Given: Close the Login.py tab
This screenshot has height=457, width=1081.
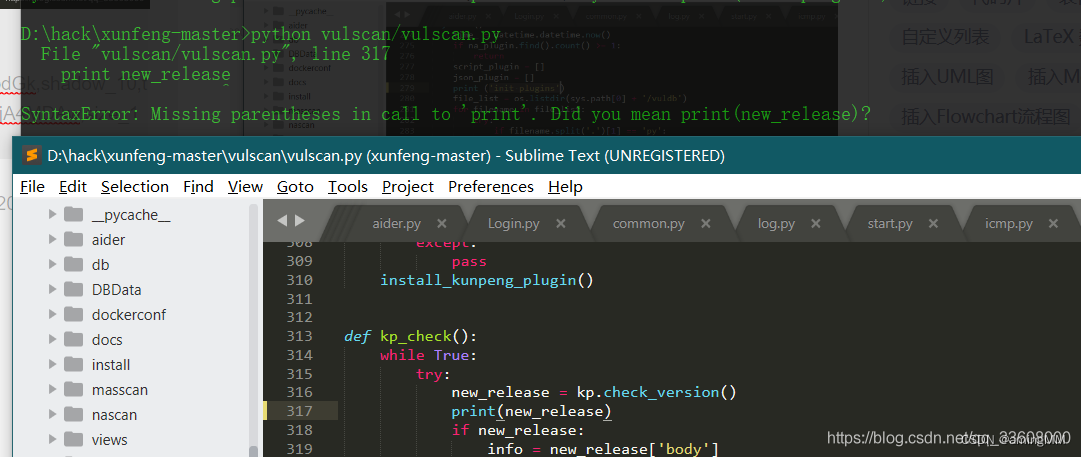Looking at the screenshot, I should tap(560, 223).
